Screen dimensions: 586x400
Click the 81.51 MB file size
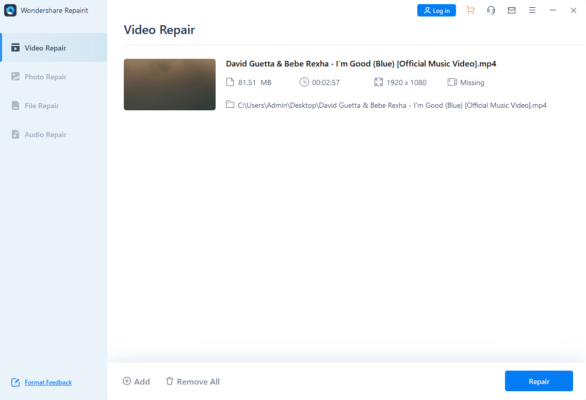[x=255, y=82]
